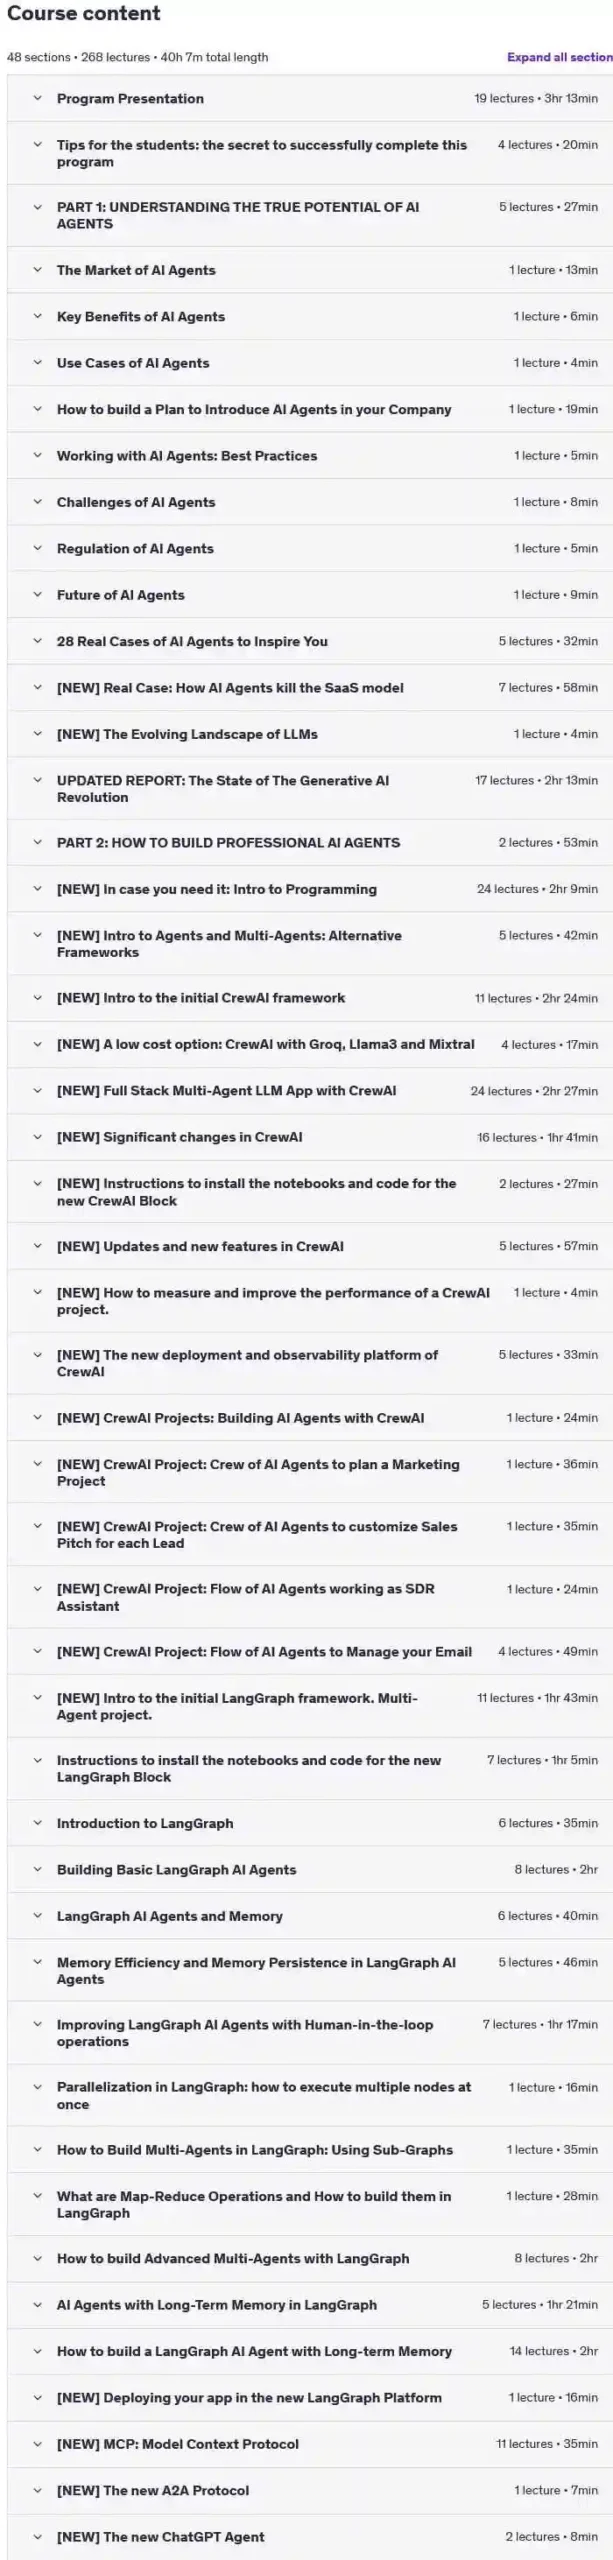Expand the Program Presentation section chevron
Screen dimensions: 613x2560
point(37,99)
